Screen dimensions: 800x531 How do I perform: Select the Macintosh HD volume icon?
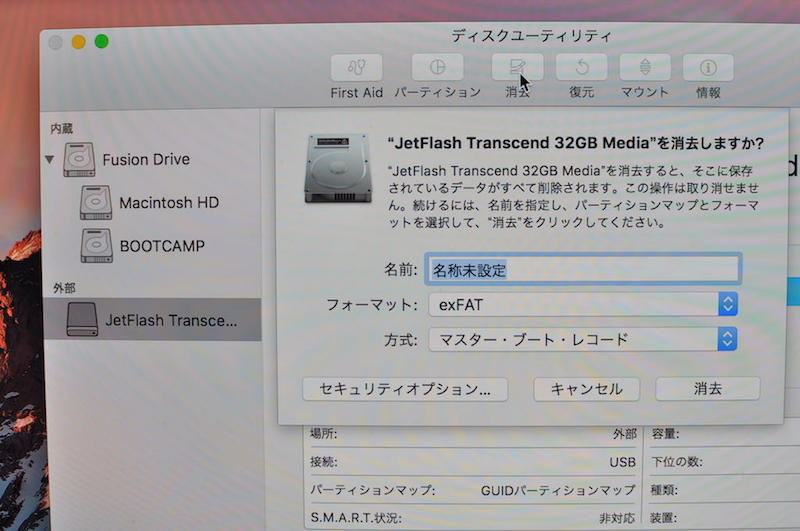click(x=95, y=203)
